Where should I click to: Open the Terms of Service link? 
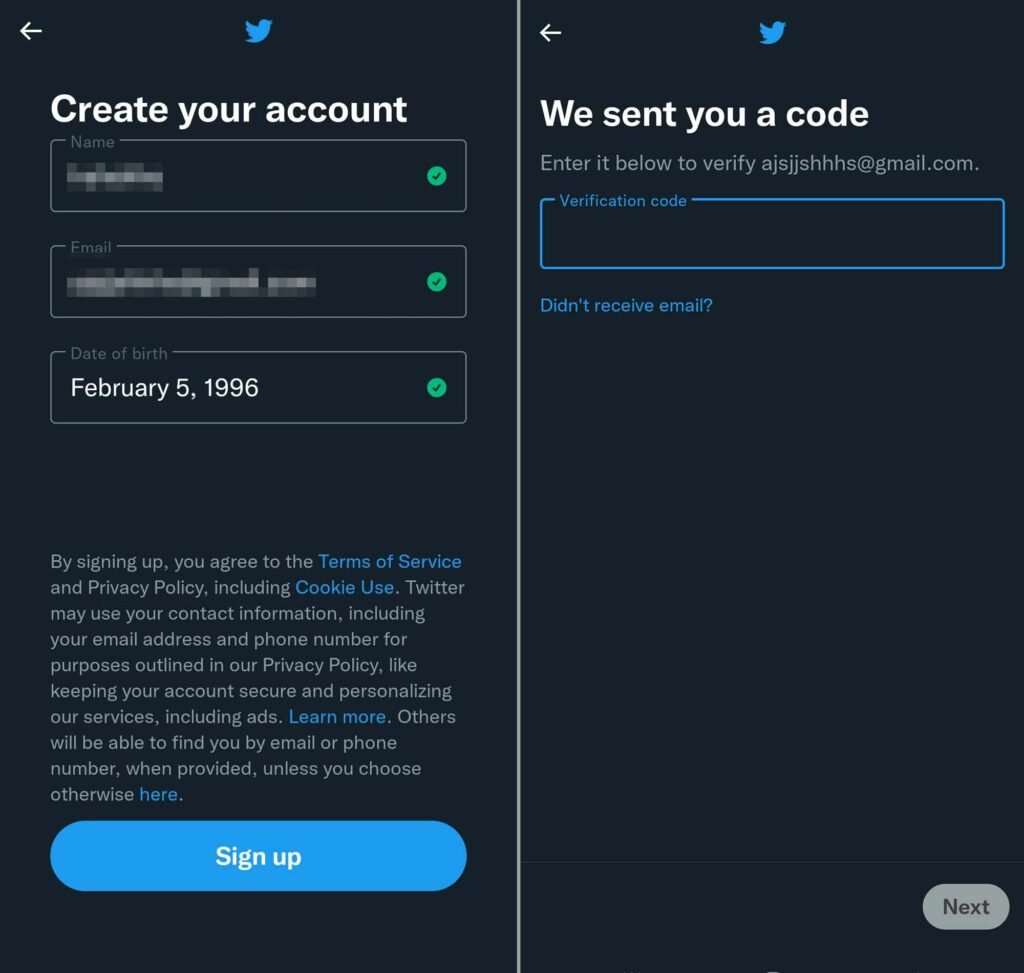click(390, 562)
